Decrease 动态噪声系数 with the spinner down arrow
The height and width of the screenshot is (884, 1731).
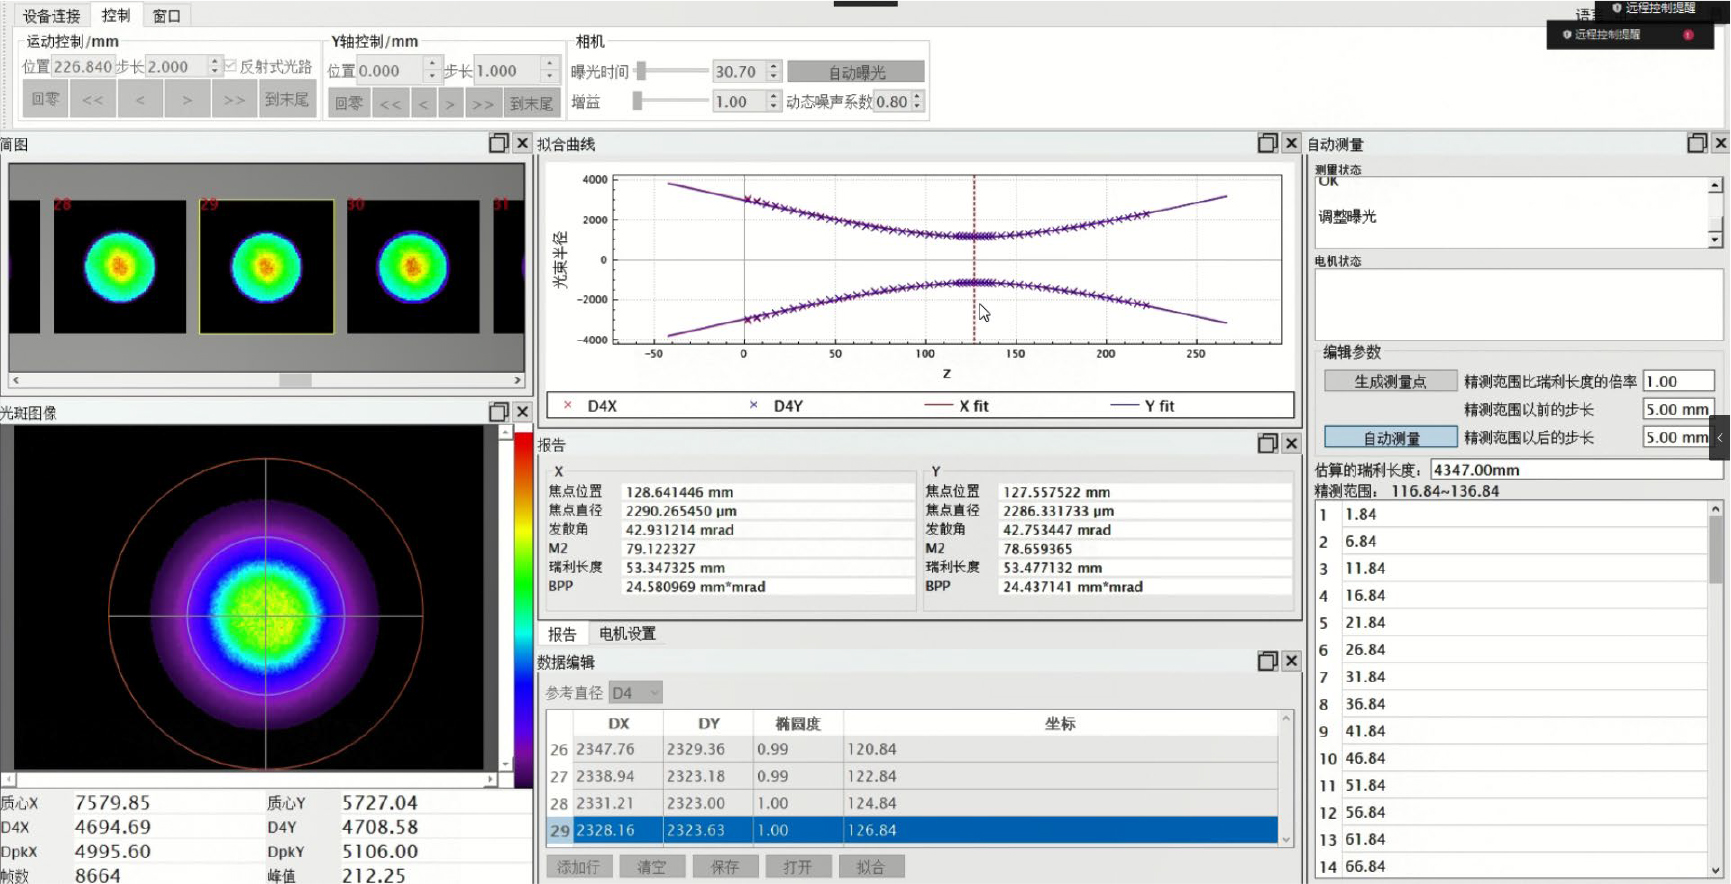point(917,106)
